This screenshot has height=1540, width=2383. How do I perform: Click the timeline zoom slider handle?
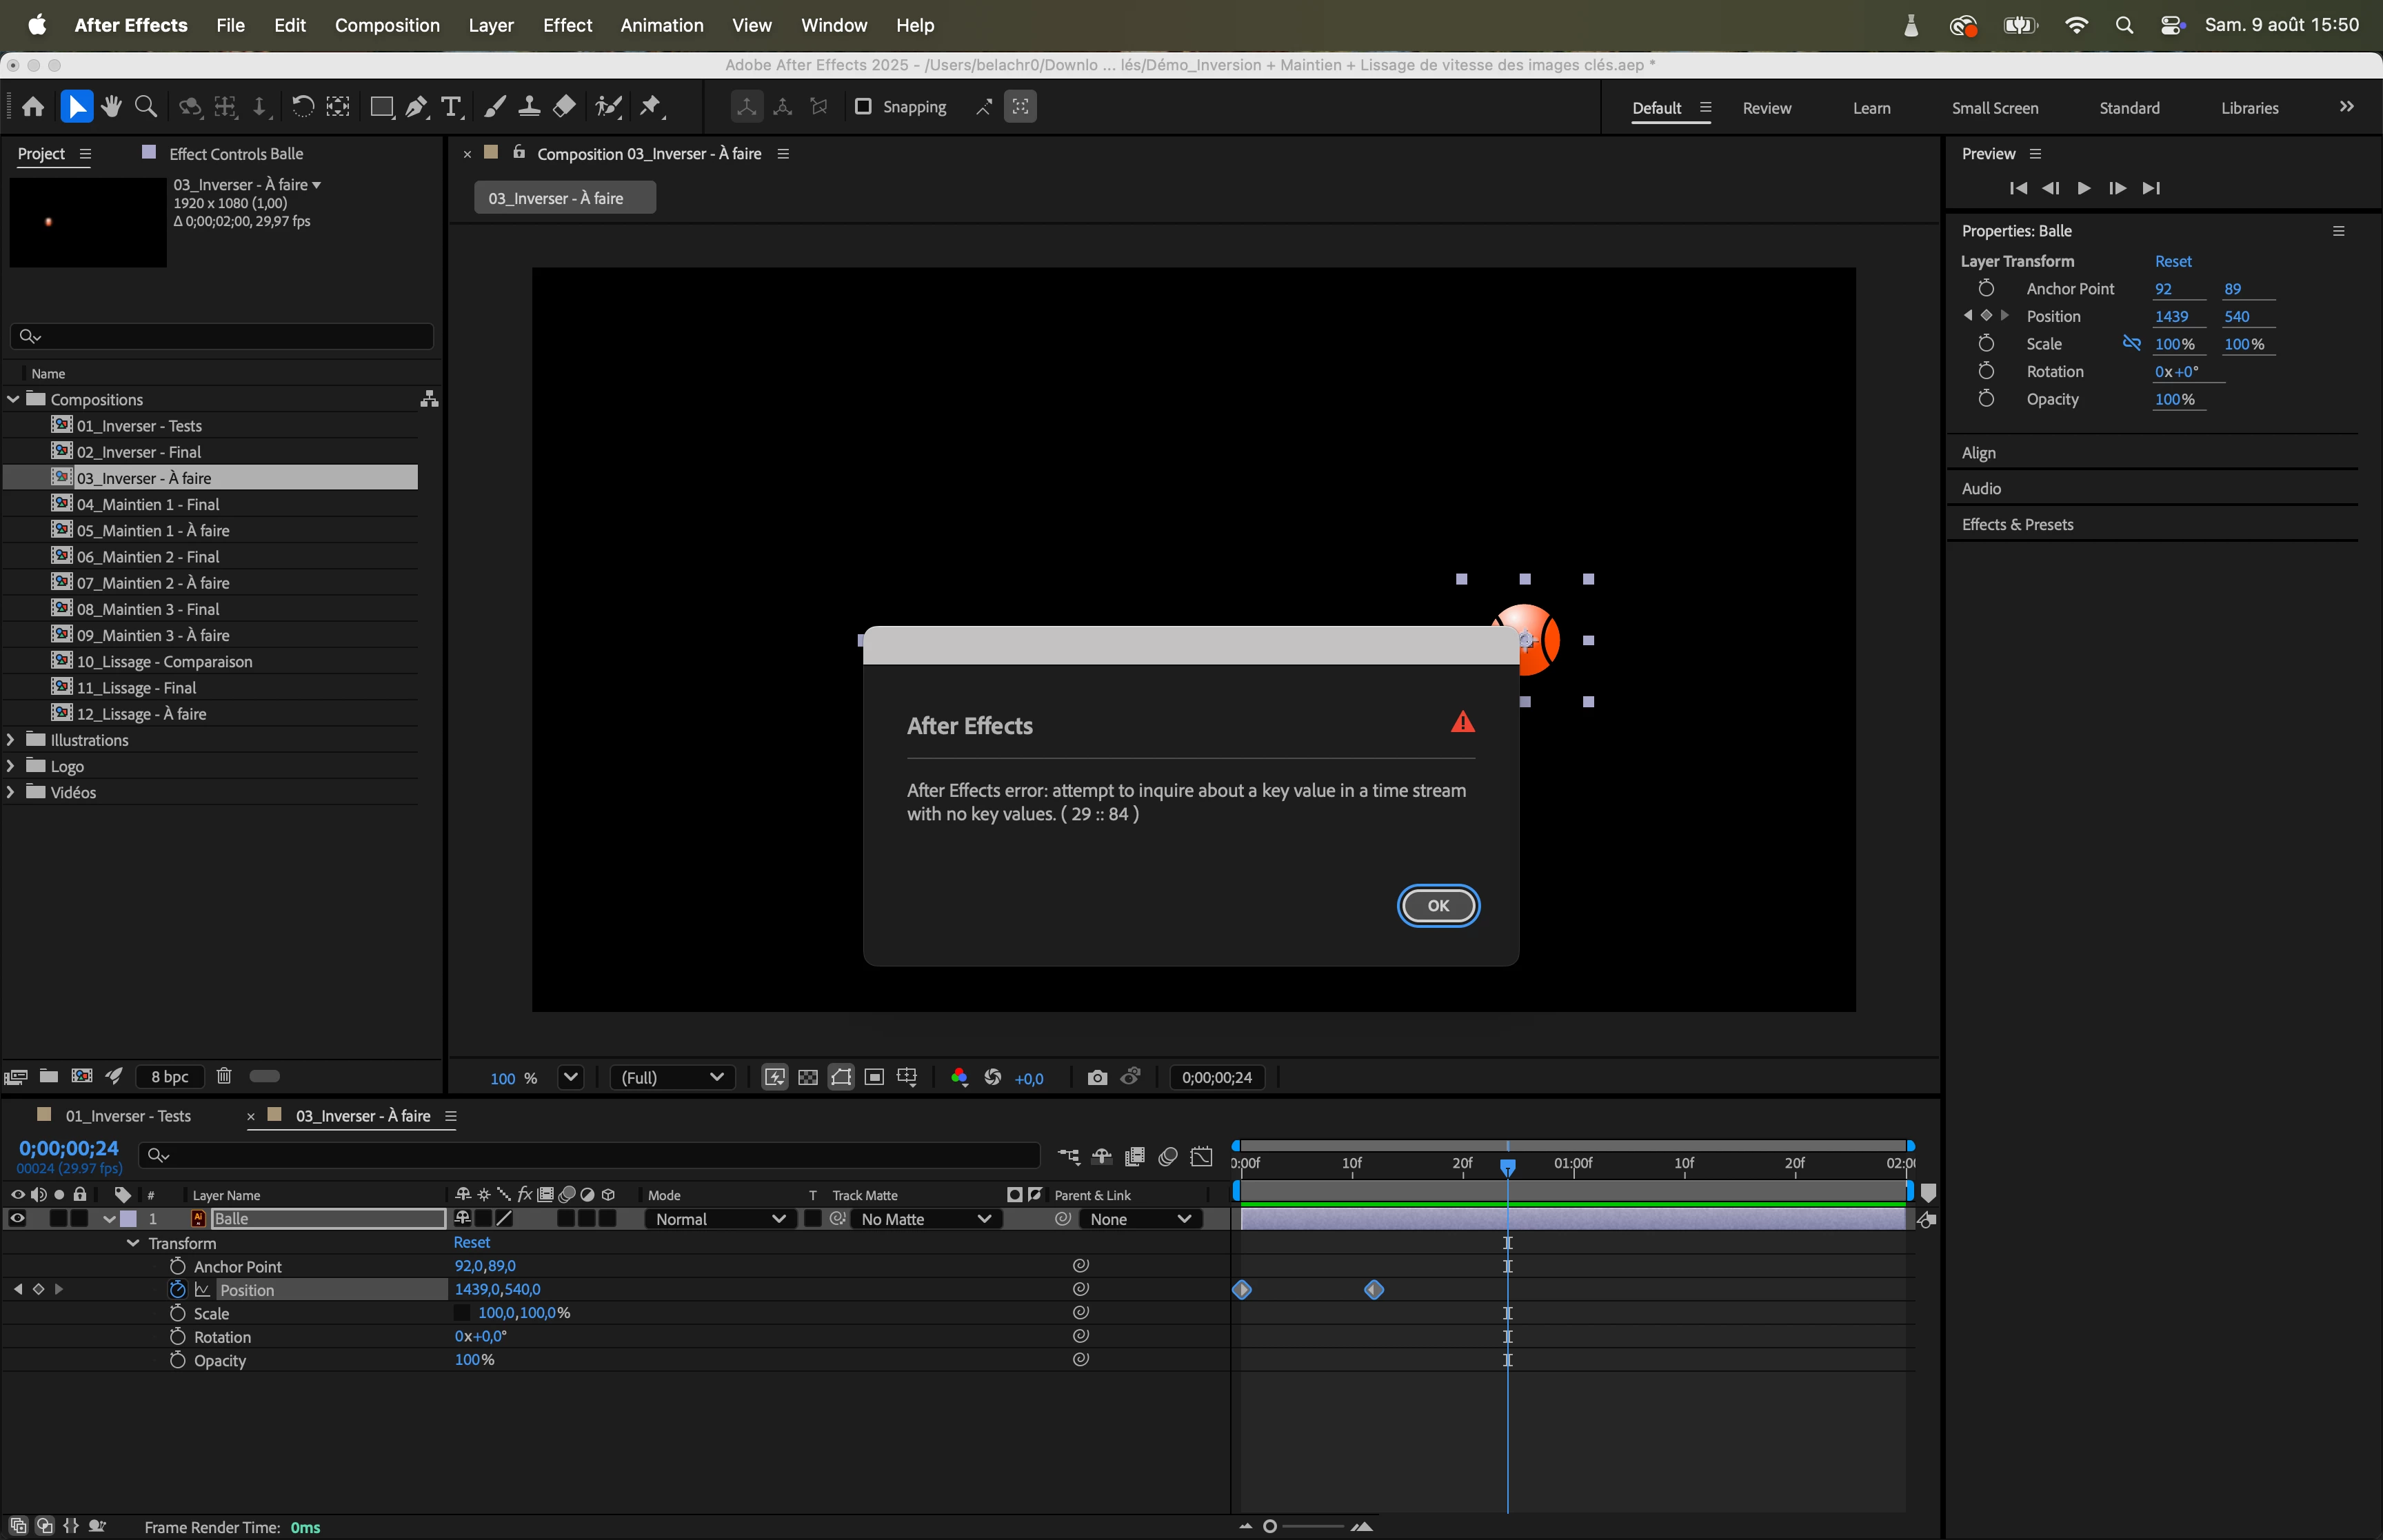pyautogui.click(x=1270, y=1526)
